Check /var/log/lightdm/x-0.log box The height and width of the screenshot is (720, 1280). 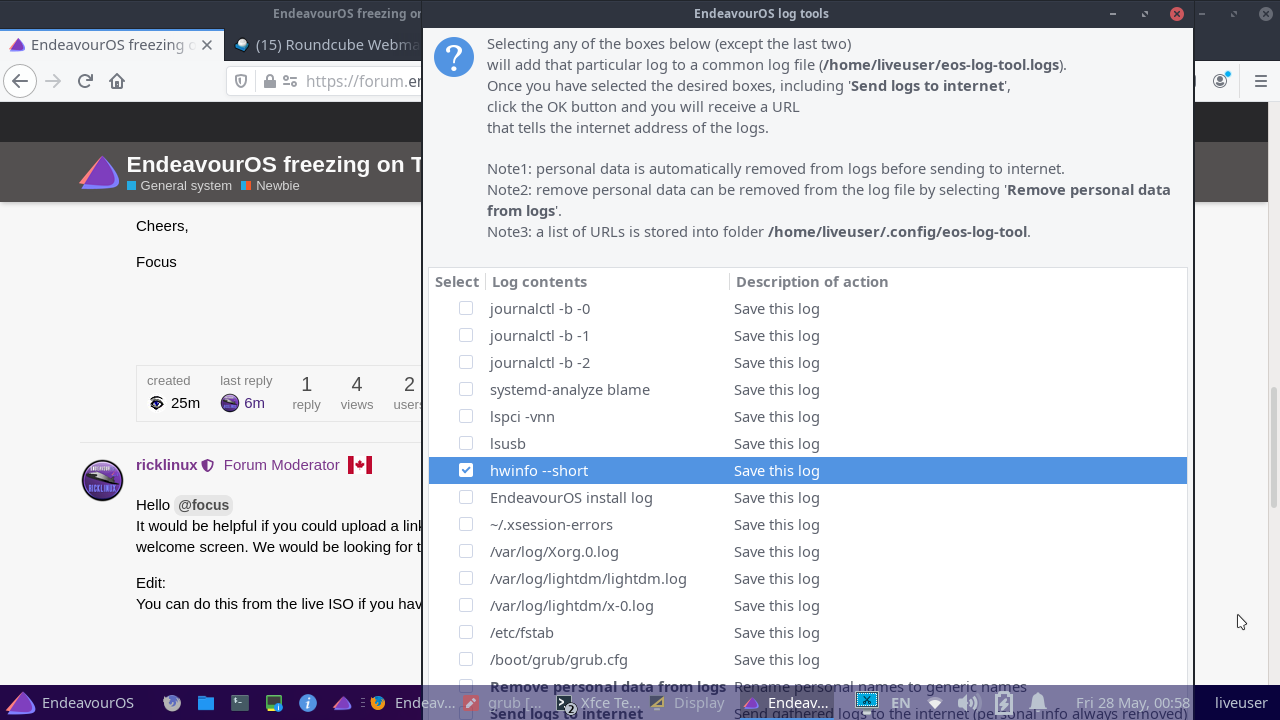pos(466,606)
